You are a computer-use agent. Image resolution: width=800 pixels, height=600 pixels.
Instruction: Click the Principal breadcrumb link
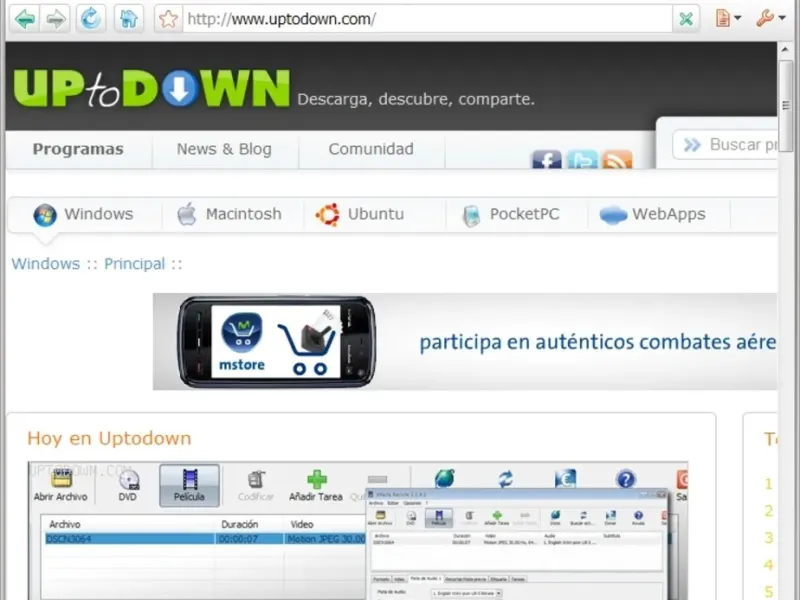(x=135, y=264)
